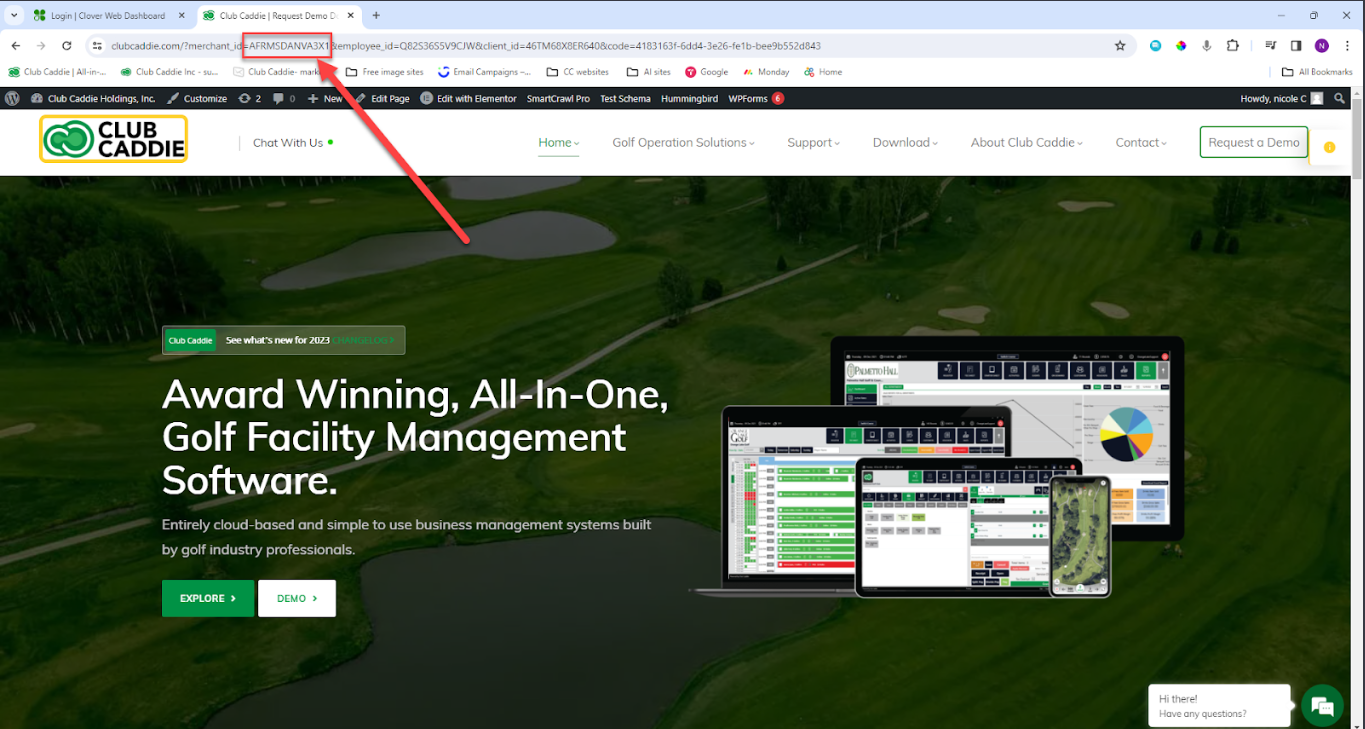
Task: Open site information icon in address bar
Action: click(x=97, y=46)
